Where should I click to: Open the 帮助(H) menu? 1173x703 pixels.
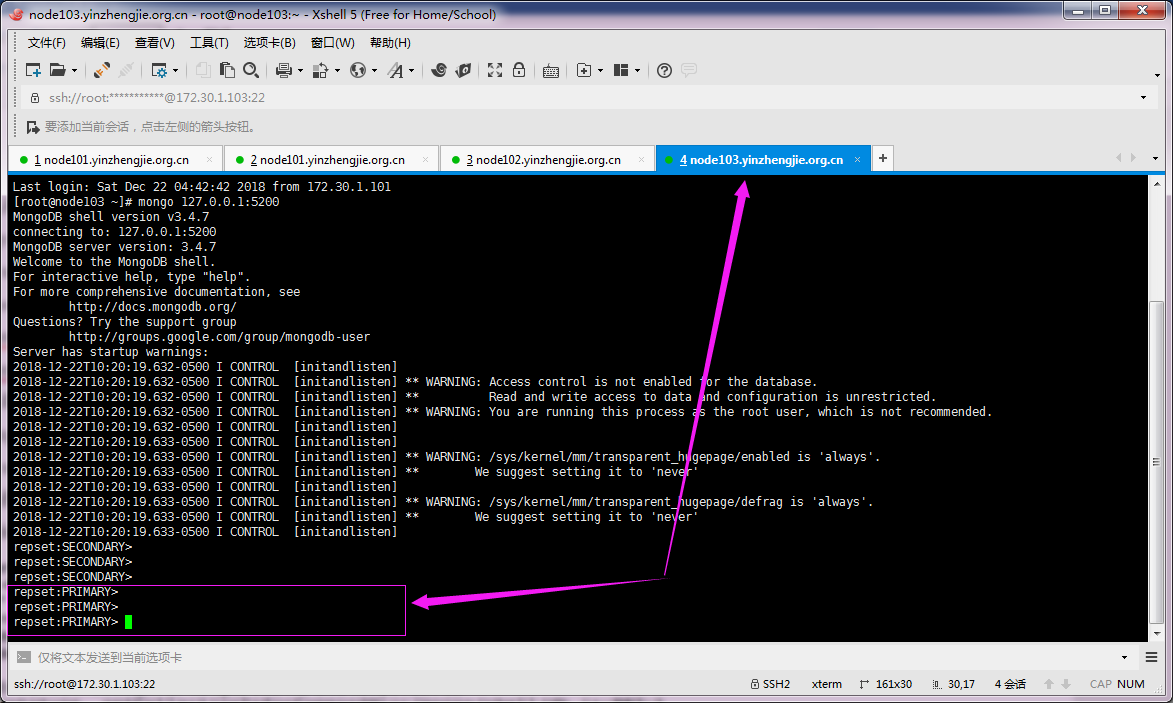pyautogui.click(x=391, y=43)
